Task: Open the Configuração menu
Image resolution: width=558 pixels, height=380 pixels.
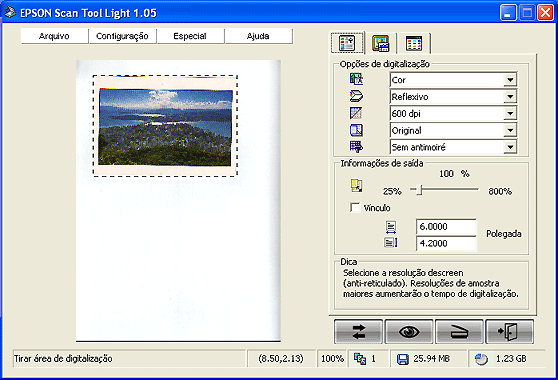Action: 122,36
